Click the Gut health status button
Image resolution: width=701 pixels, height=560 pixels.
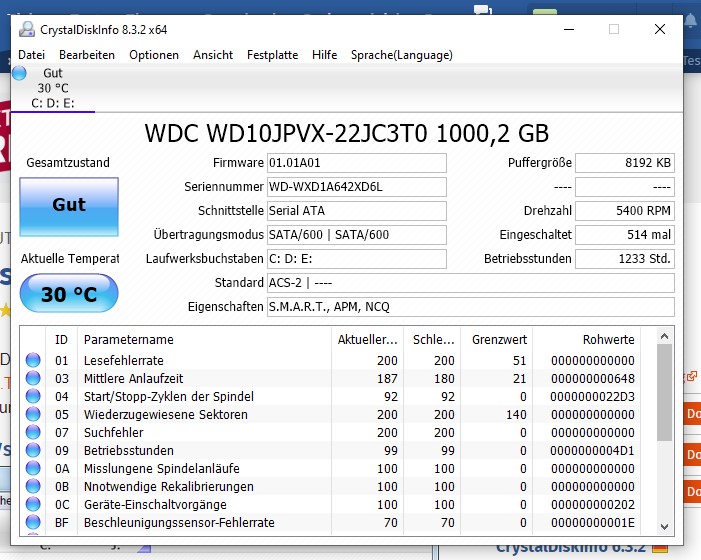click(x=69, y=206)
